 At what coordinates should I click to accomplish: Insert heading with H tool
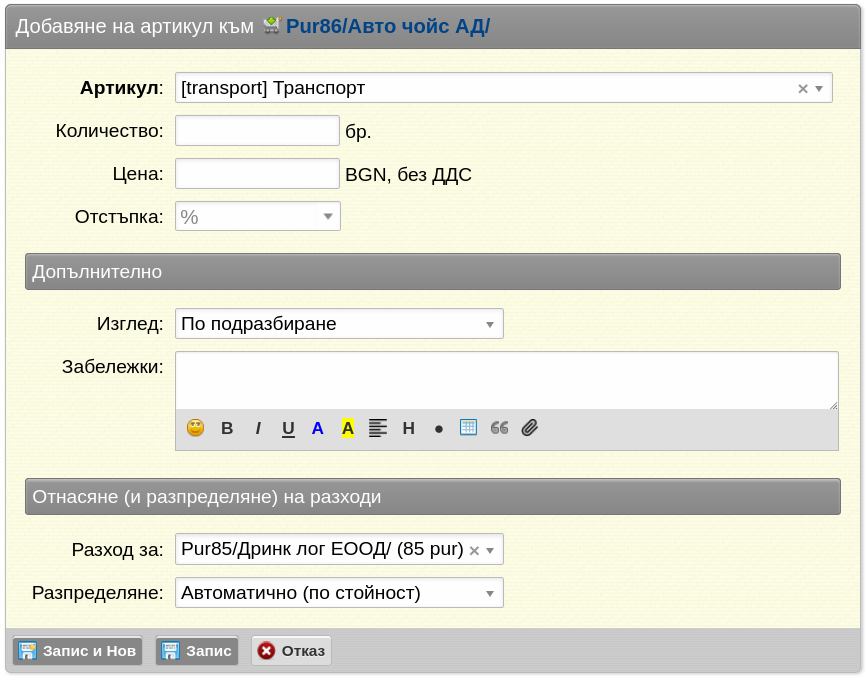point(408,428)
